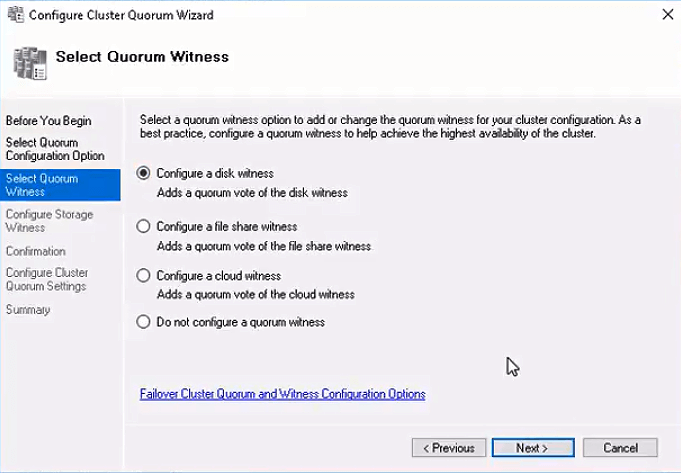The image size is (681, 473).
Task: Cancel the quorum wizard
Action: pos(619,448)
